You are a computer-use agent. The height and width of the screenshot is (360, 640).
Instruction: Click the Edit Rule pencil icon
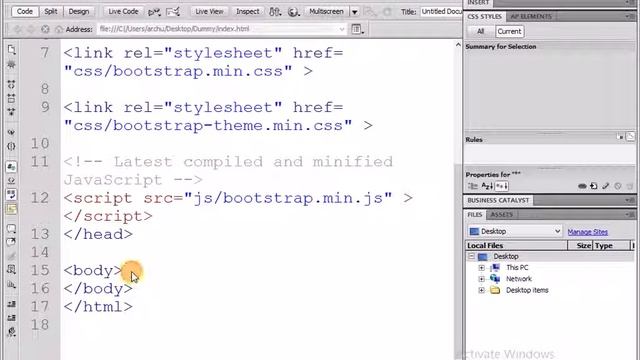click(606, 186)
